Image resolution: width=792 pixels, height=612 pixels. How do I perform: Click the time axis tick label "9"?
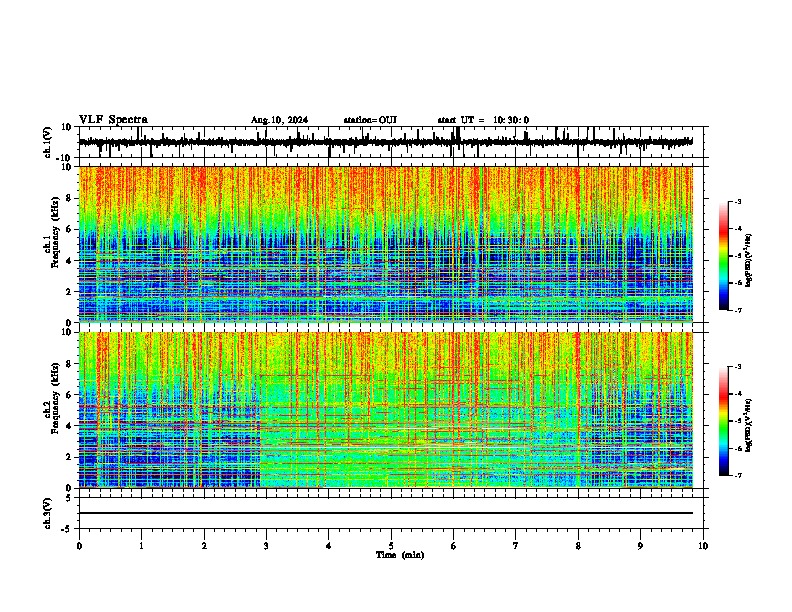click(640, 546)
